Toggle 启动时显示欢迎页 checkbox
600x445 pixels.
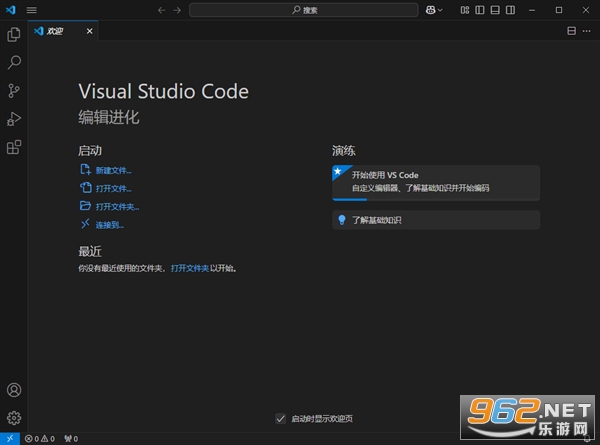click(x=280, y=419)
